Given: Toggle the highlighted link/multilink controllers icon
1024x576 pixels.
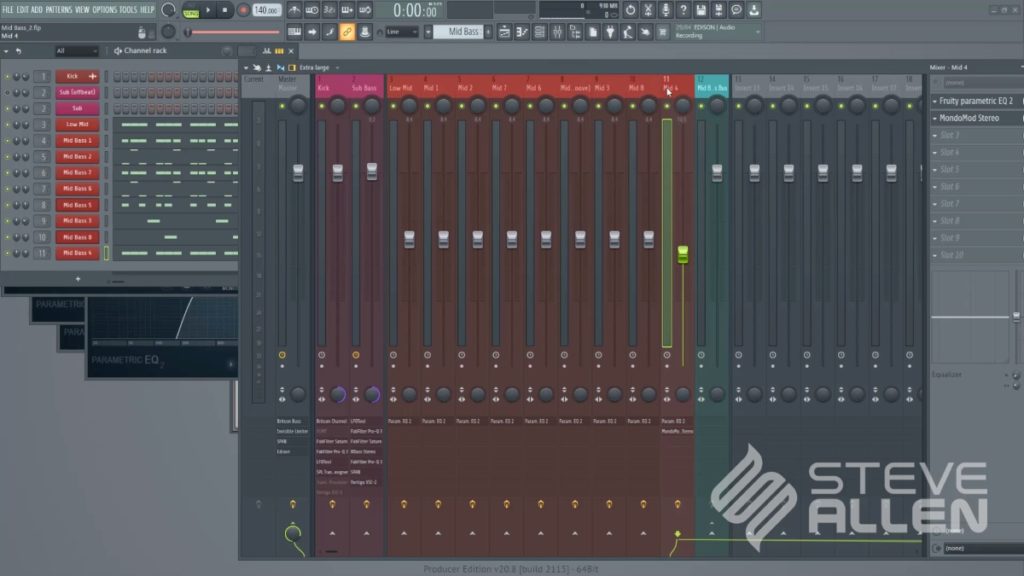Looking at the screenshot, I should (347, 32).
